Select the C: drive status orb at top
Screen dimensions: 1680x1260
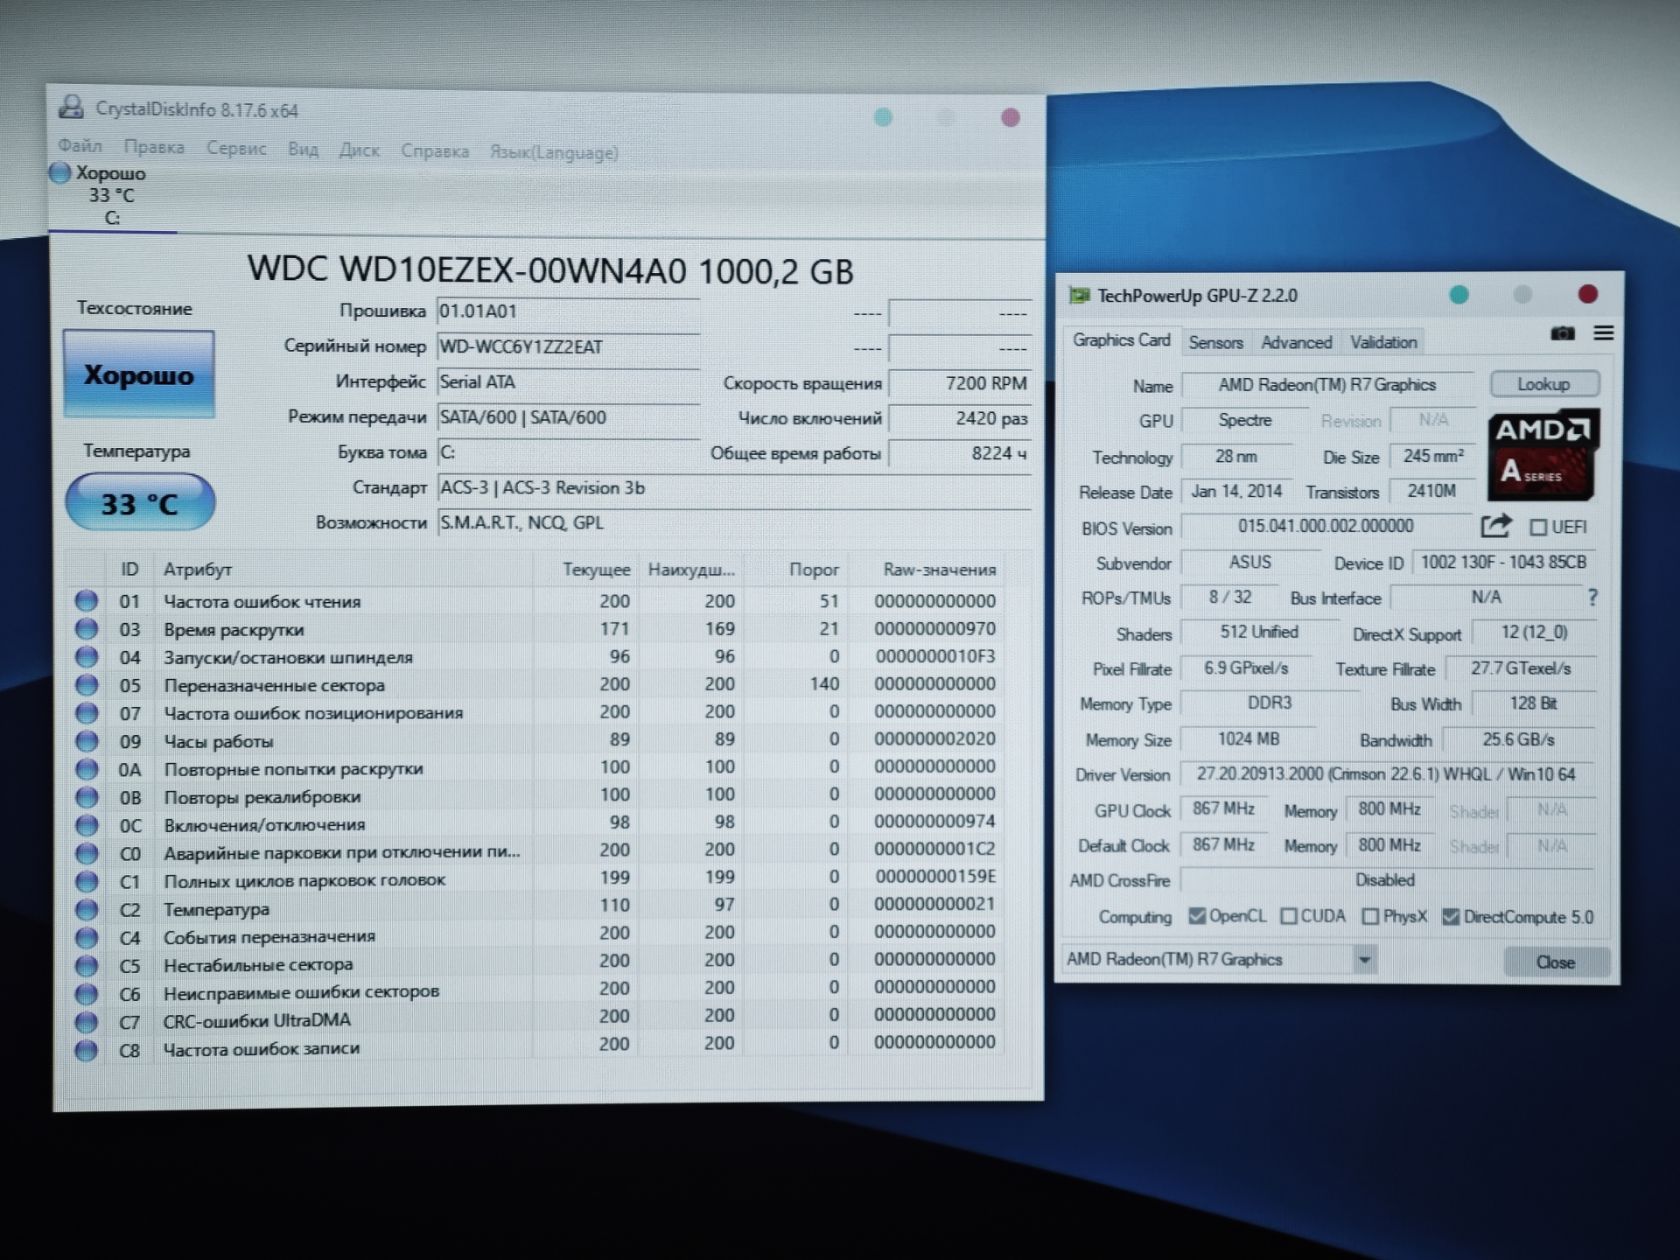click(x=60, y=173)
